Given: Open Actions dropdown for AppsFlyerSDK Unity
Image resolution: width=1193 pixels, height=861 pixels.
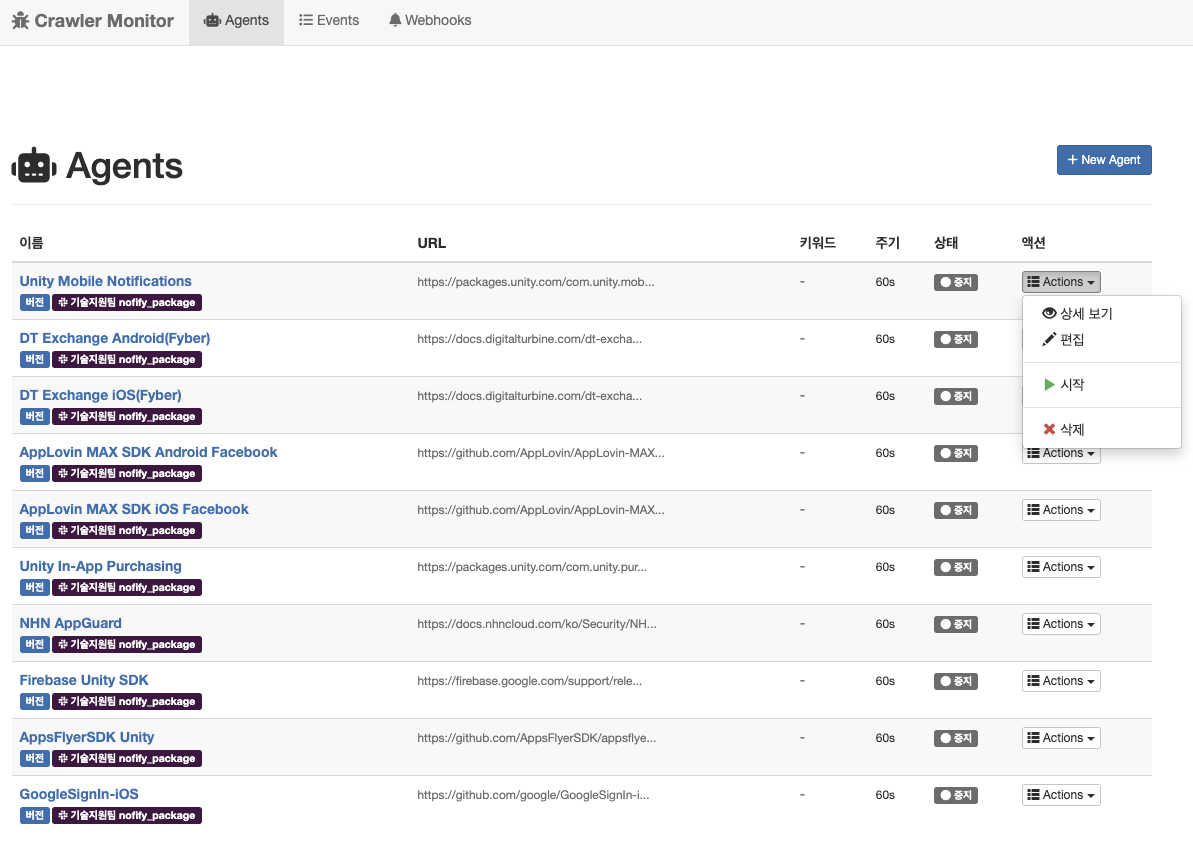Looking at the screenshot, I should coord(1061,738).
